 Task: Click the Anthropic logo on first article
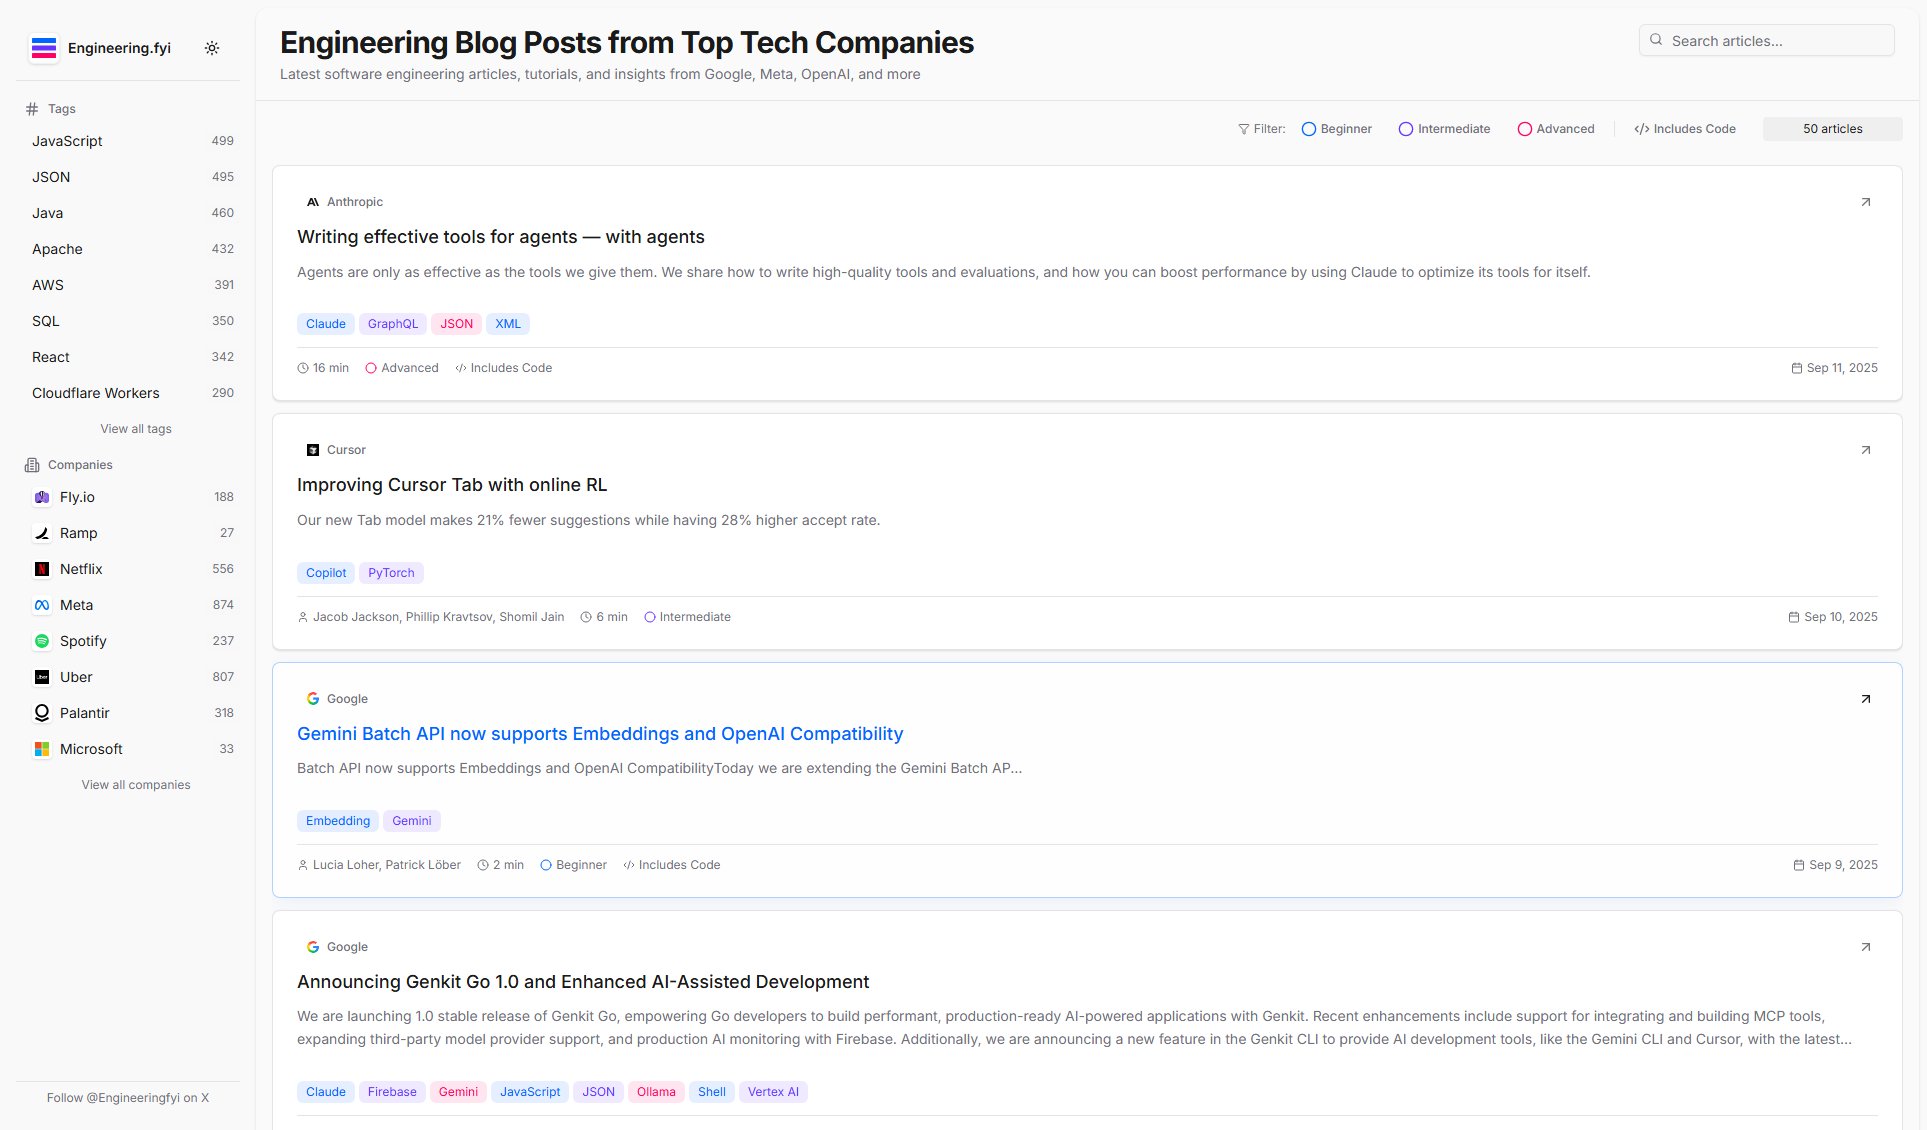313,202
